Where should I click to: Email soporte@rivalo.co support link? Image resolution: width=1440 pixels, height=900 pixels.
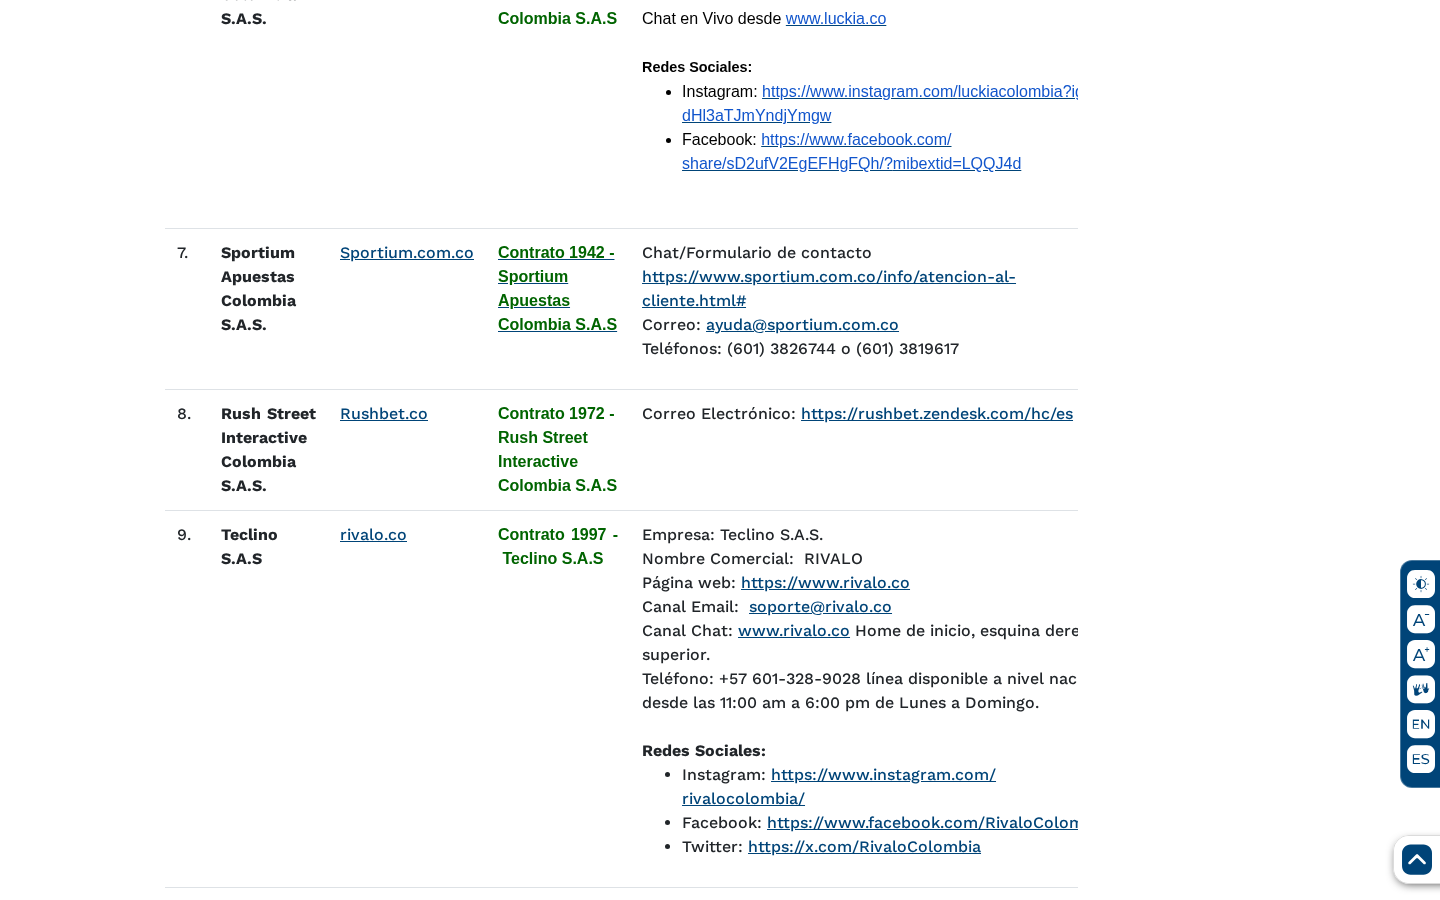pos(820,606)
